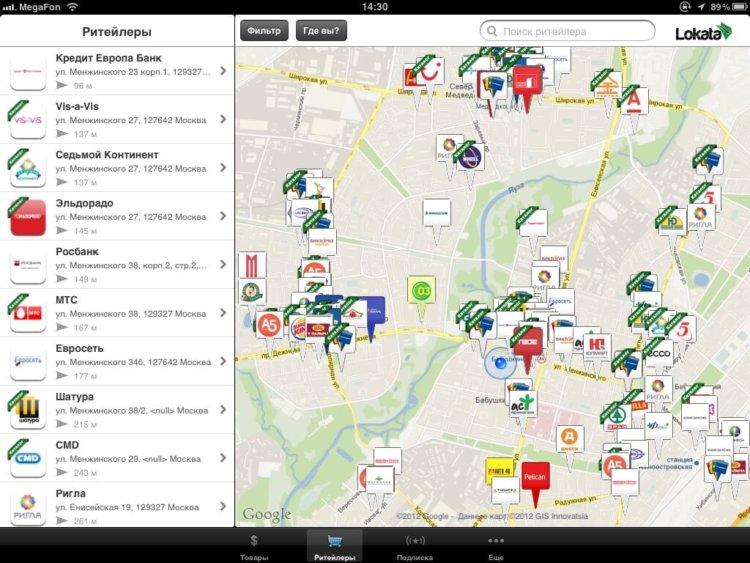Viewport: 750px width, 563px height.
Task: Tap the Росбанк logo in list
Action: (x=28, y=265)
